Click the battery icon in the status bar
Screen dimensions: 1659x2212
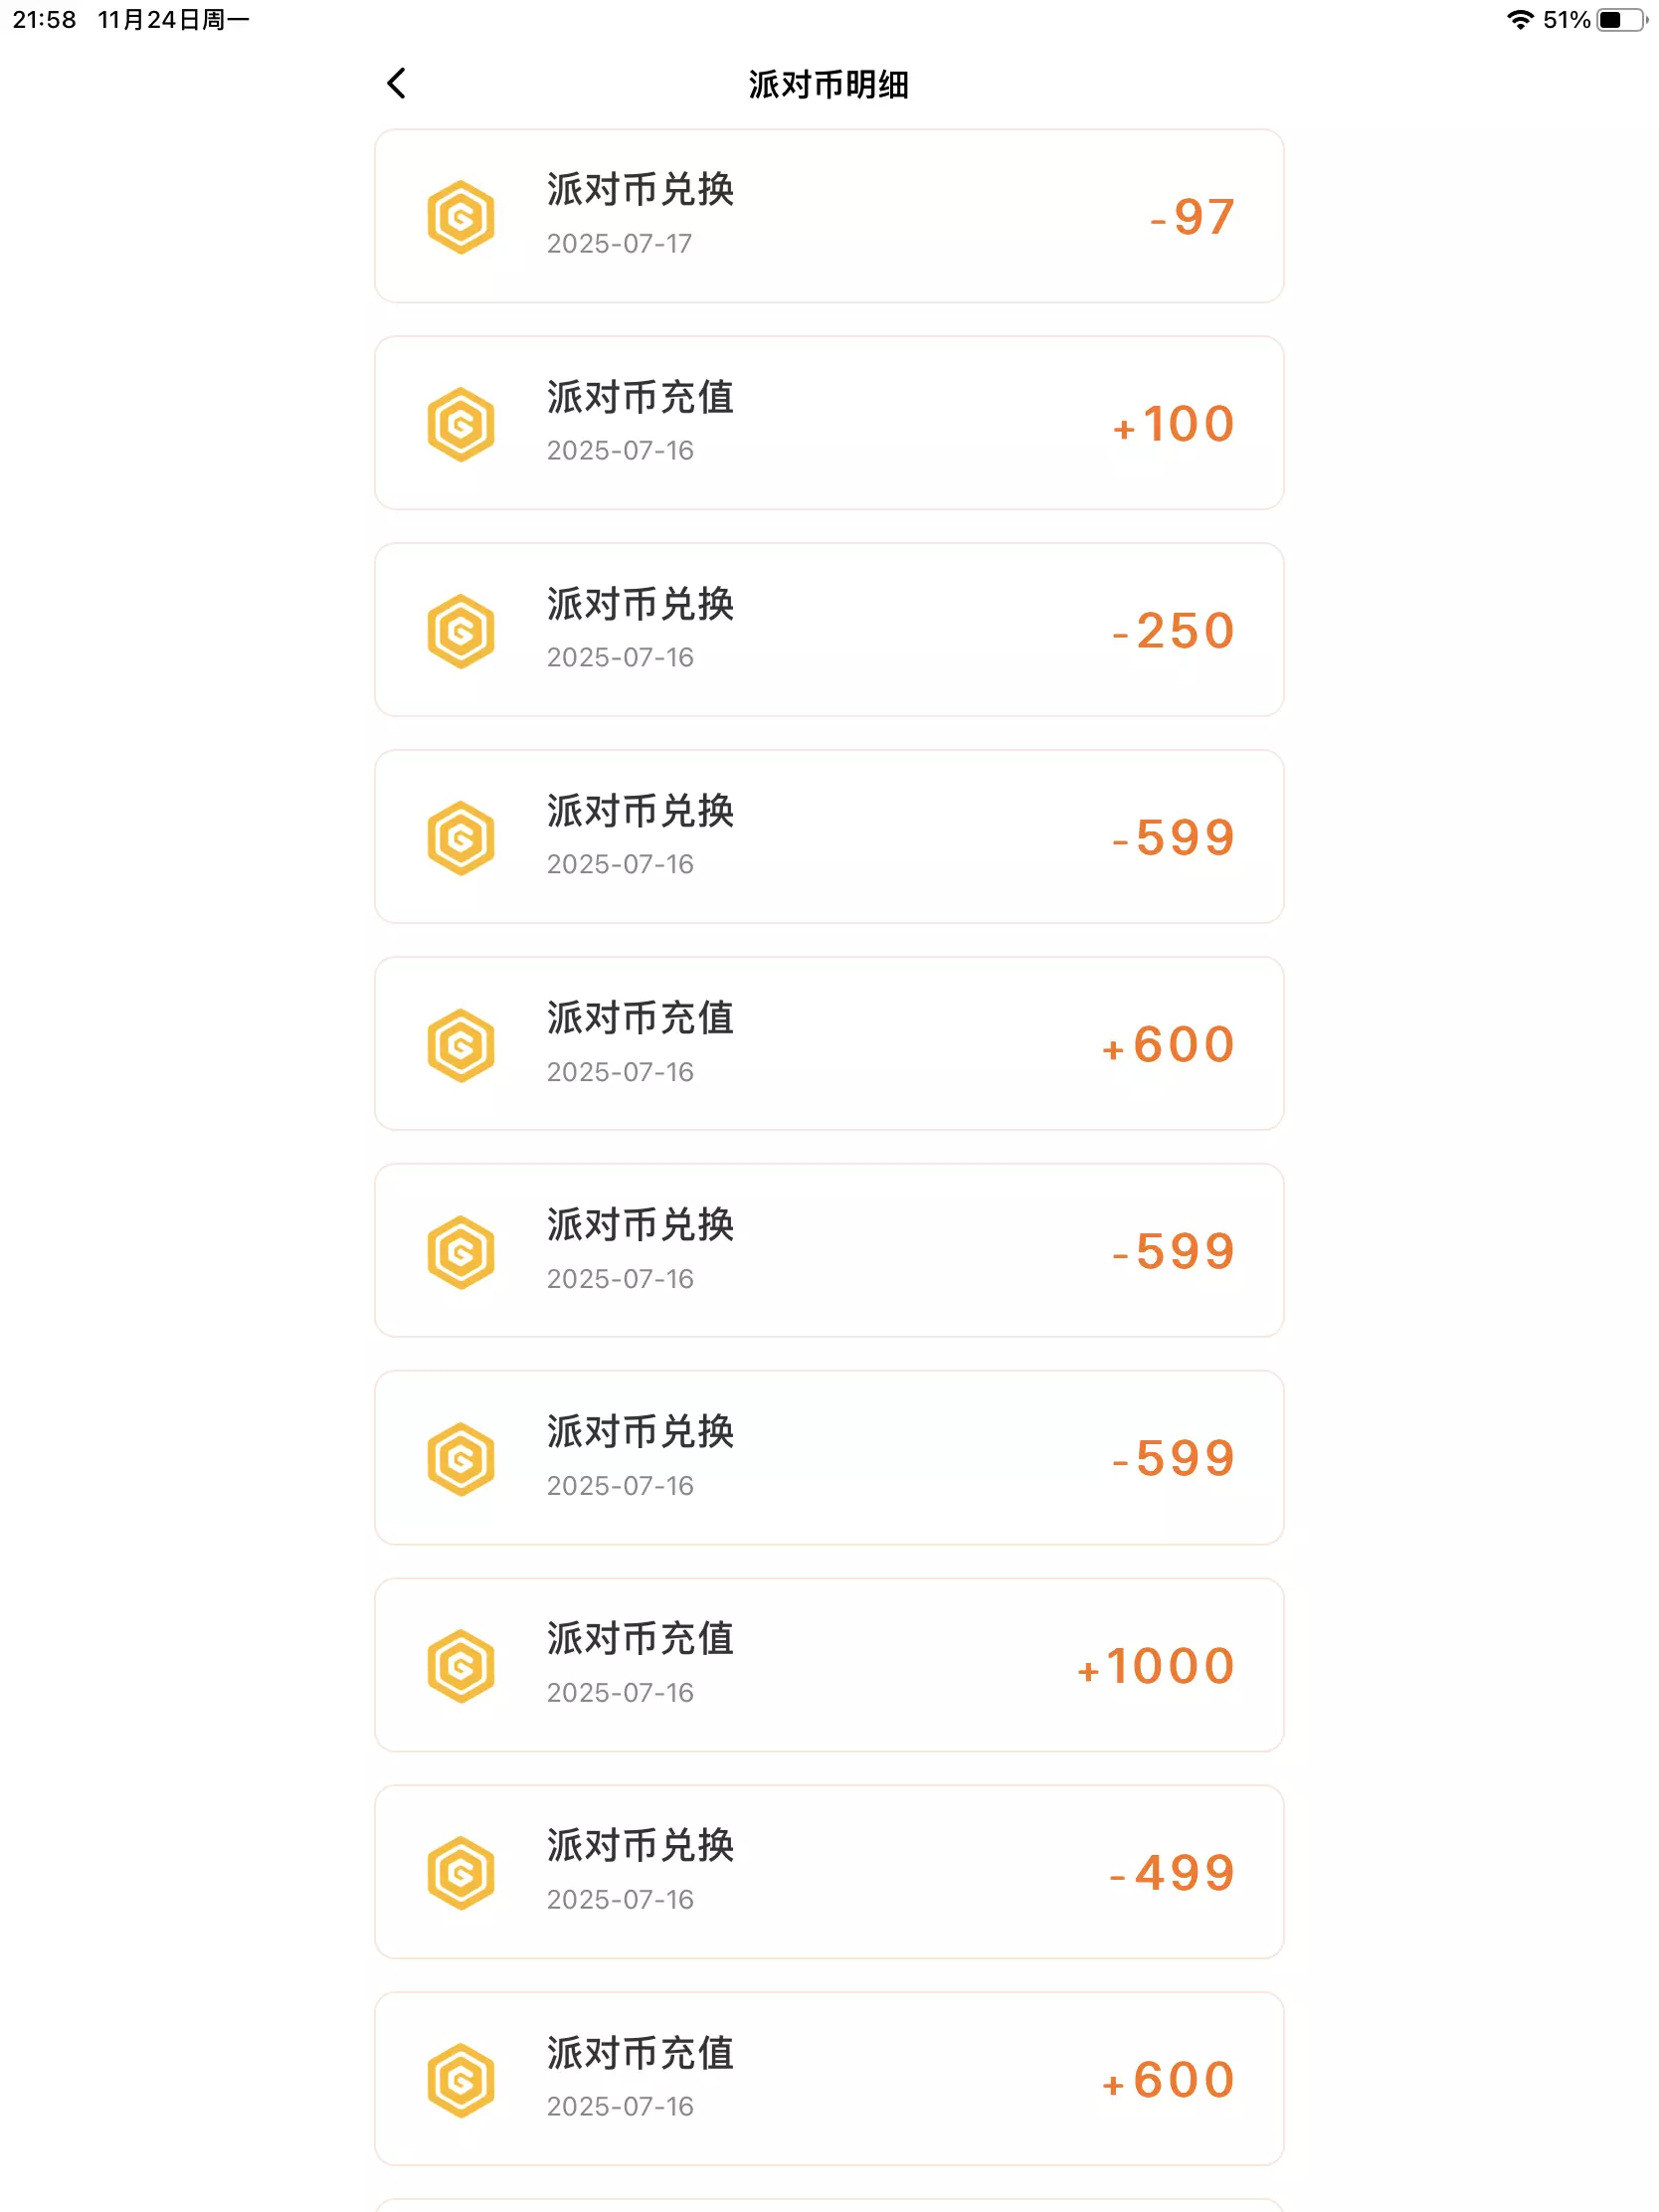pos(1620,20)
